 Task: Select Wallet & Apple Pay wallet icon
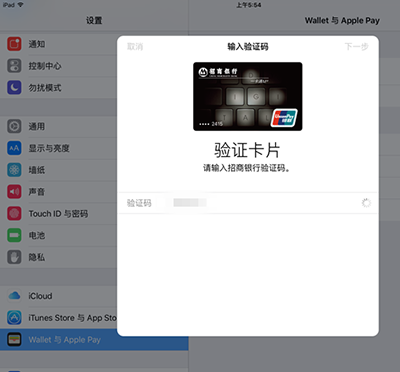click(x=14, y=340)
